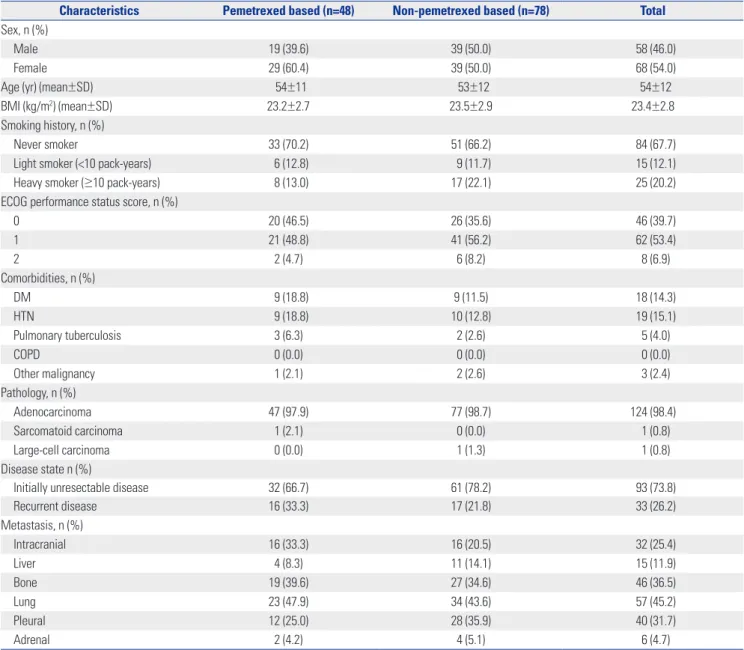Click the value 41 (56.2)
Viewport: 744px width, 650px height.
(471, 240)
